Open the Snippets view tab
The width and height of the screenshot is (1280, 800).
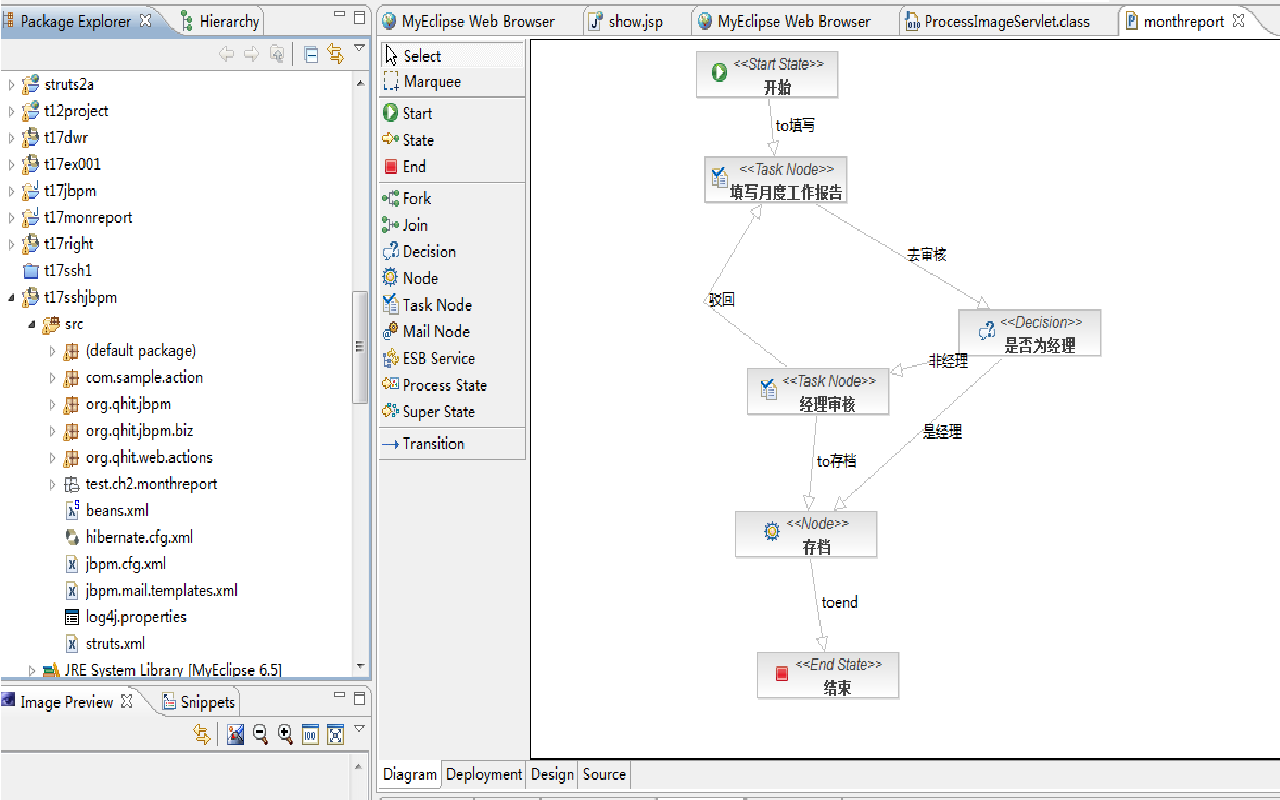click(198, 702)
